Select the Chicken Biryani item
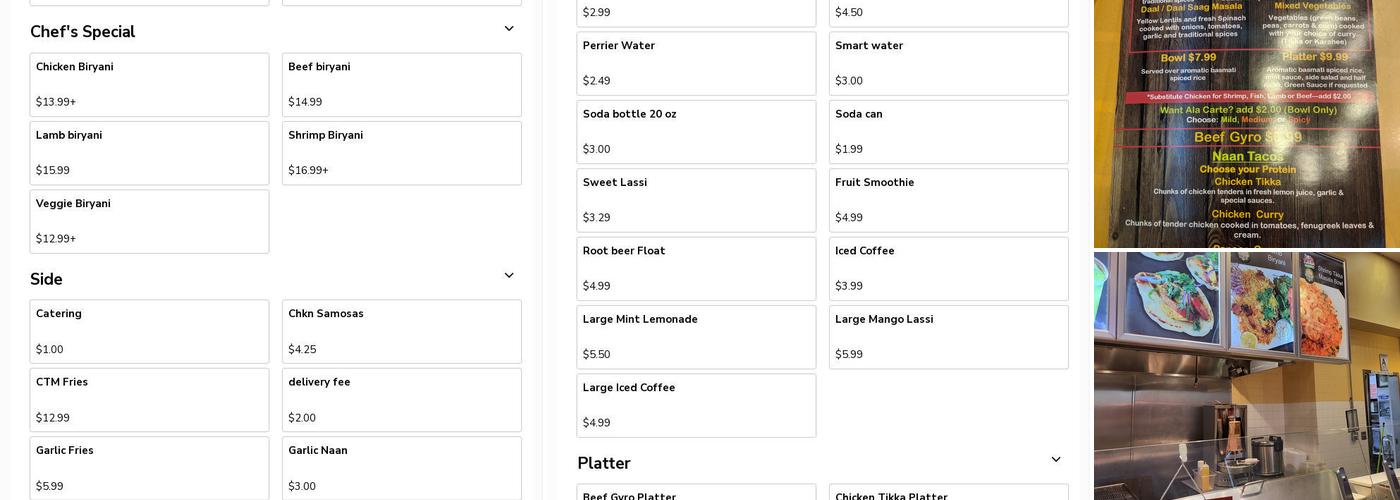1400x500 pixels. coord(149,85)
